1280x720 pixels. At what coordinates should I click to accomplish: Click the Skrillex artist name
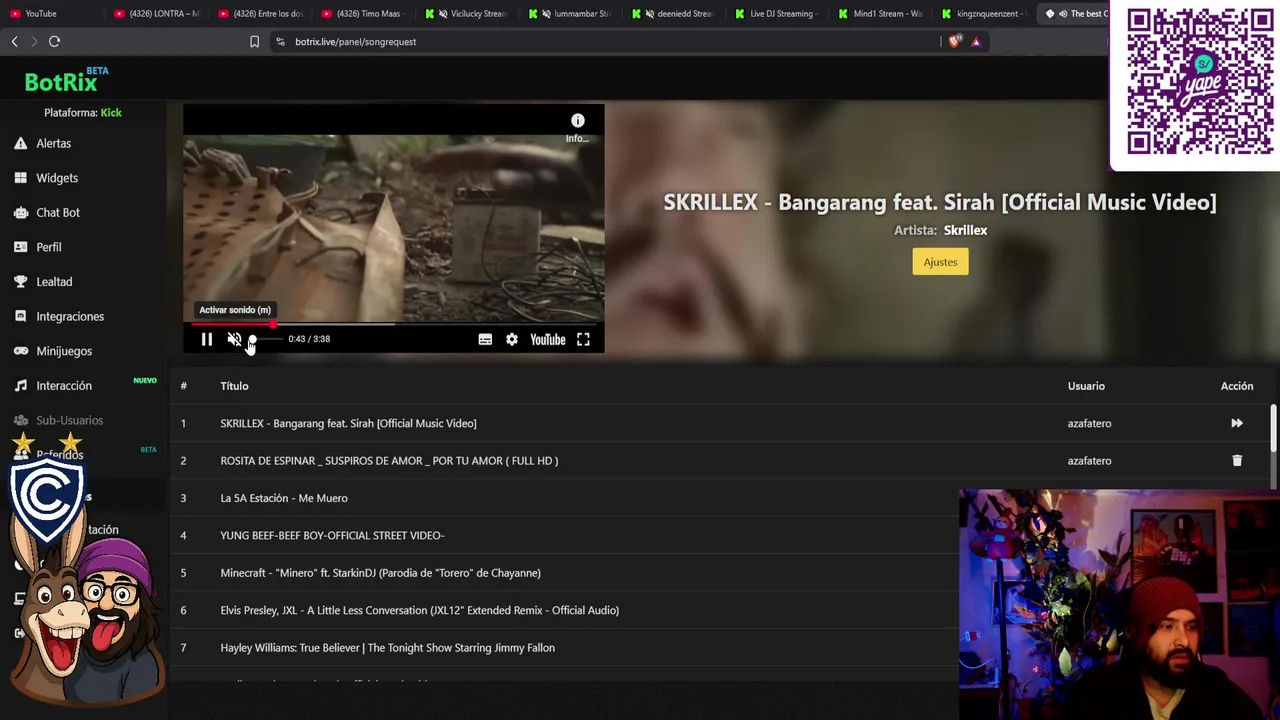click(965, 230)
